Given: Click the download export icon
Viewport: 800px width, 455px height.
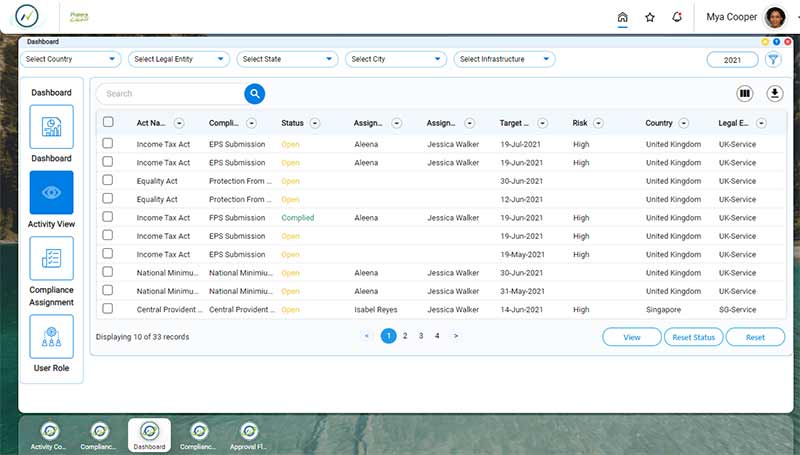Looking at the screenshot, I should 774,93.
